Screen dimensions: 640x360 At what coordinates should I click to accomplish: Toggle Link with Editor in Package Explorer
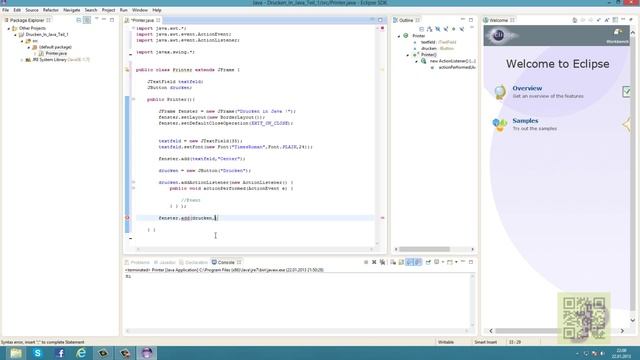coord(87,20)
